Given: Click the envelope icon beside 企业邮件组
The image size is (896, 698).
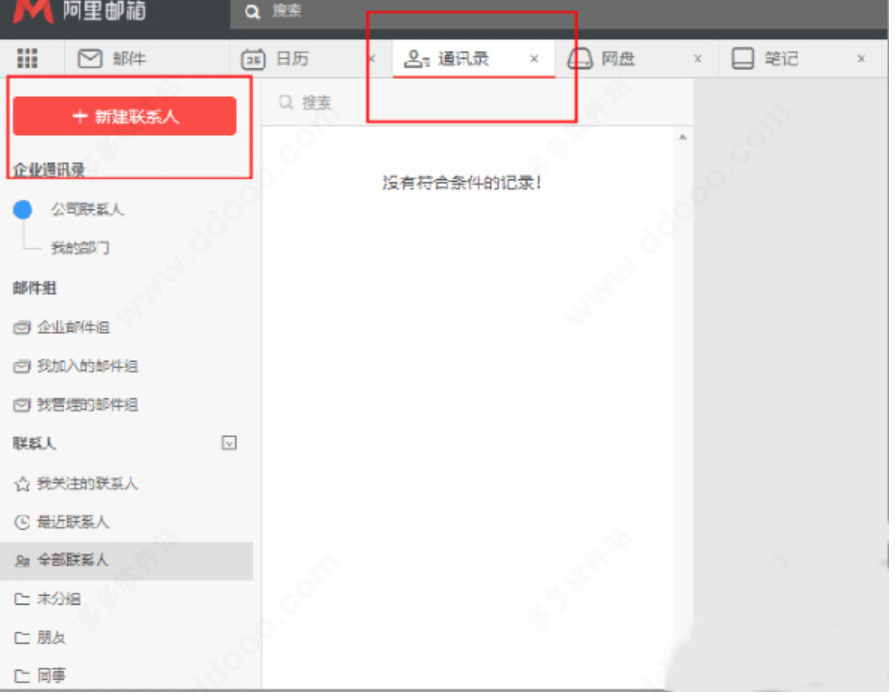Looking at the screenshot, I should point(22,328).
